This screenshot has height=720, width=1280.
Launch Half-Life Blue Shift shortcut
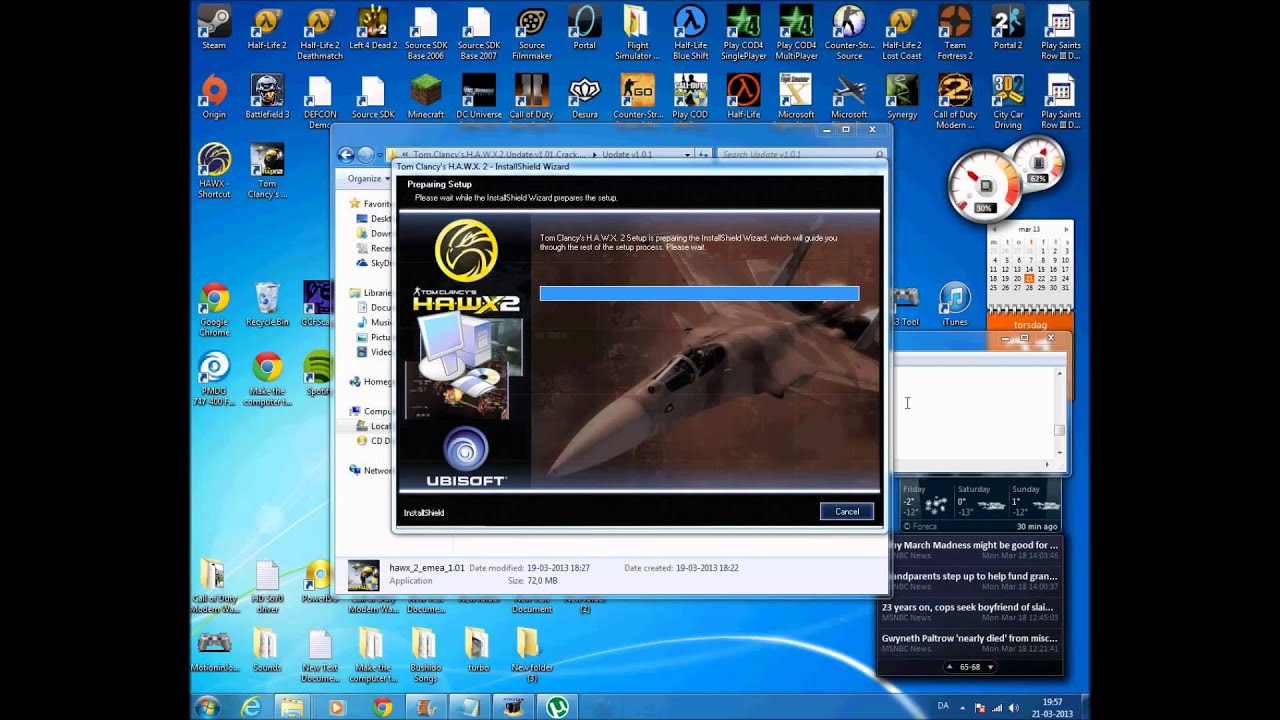690,33
